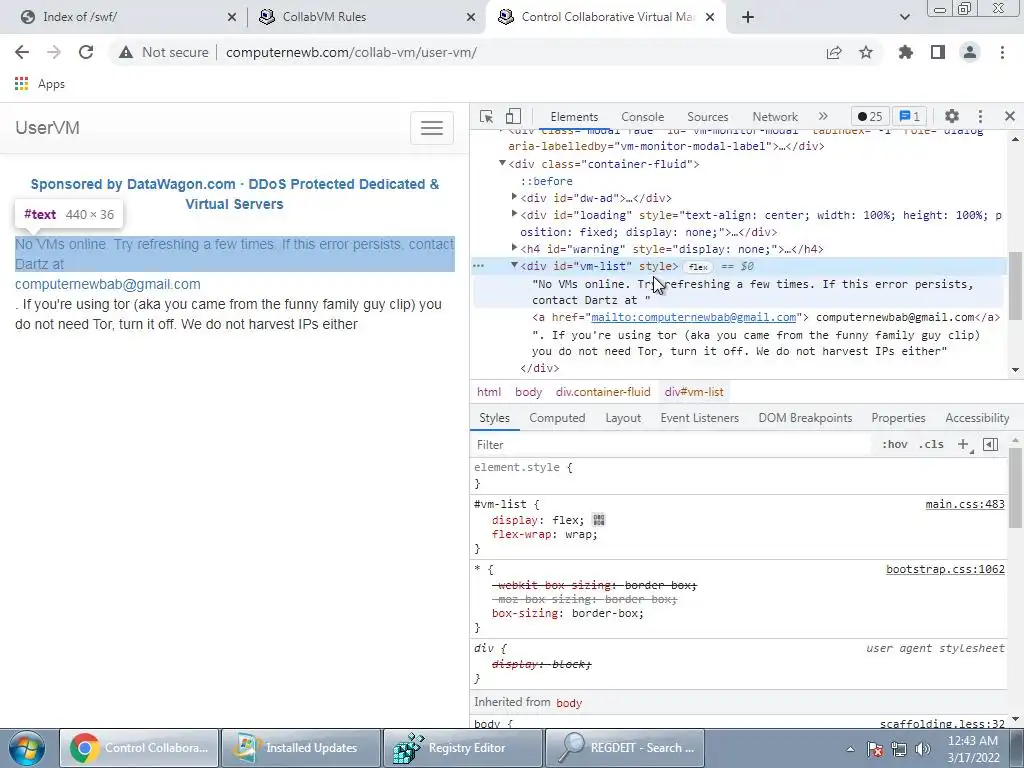Switch to the Elements DevTools tab
1024x768 pixels.
574,116
